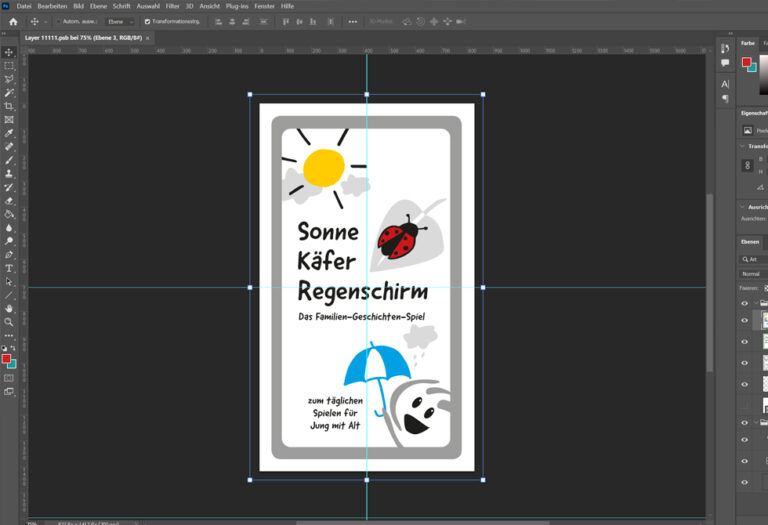This screenshot has height=525, width=768.
Task: Activate the Zoom tool
Action: [x=9, y=322]
